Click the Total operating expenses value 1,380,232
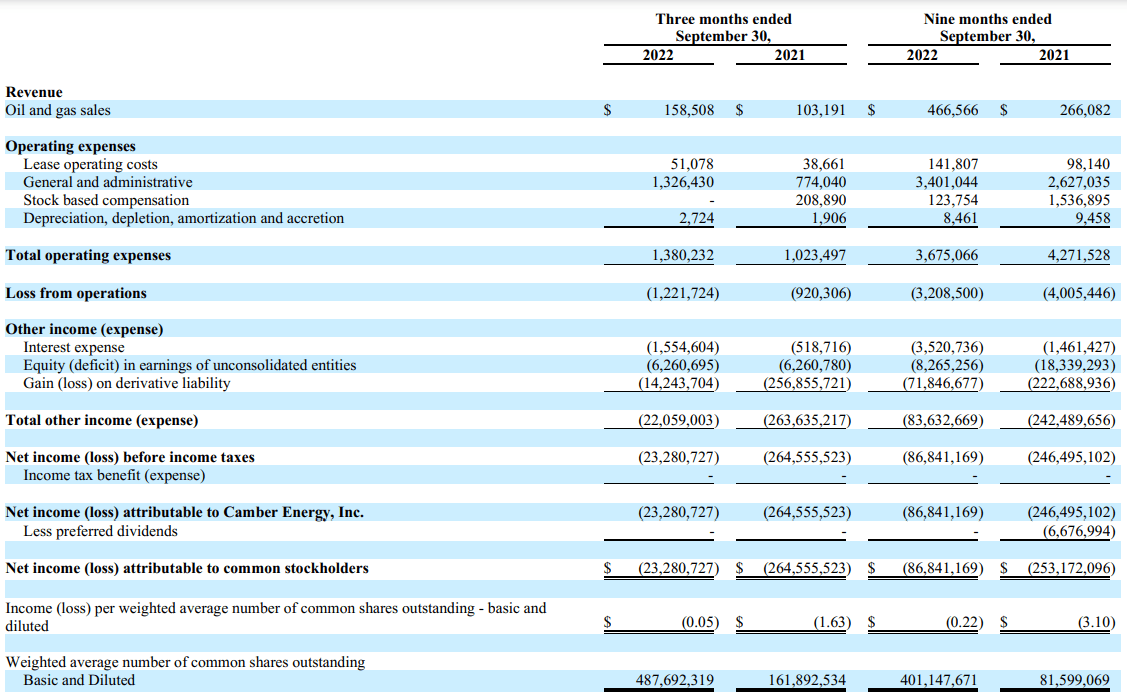This screenshot has height=694, width=1127. pos(684,255)
